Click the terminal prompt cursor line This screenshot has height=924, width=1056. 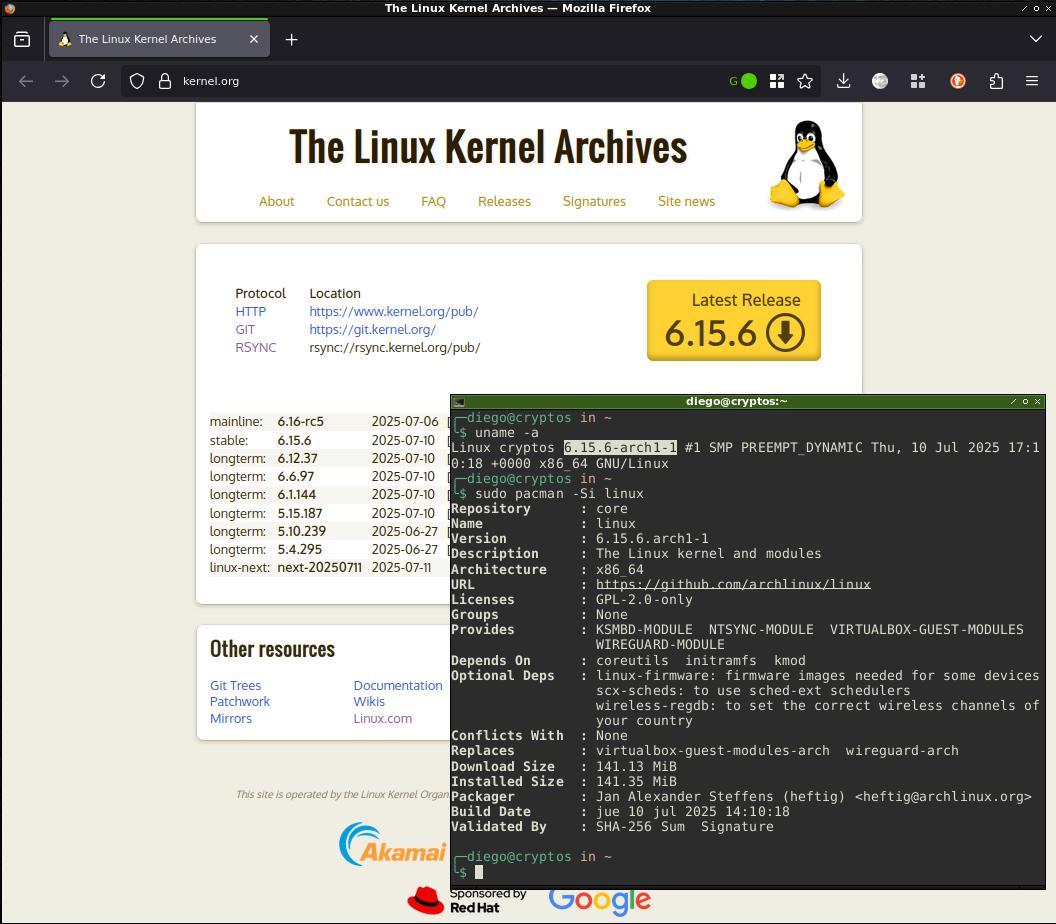(x=479, y=872)
